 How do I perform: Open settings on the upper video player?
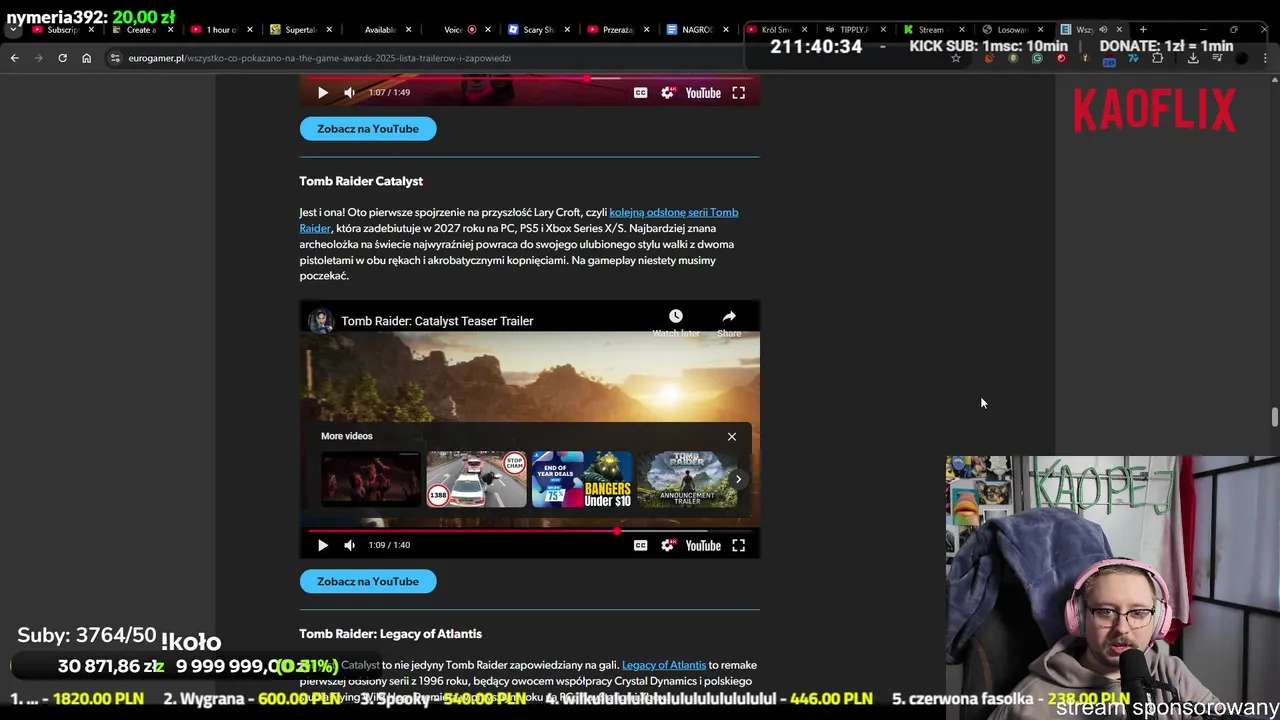(x=667, y=92)
